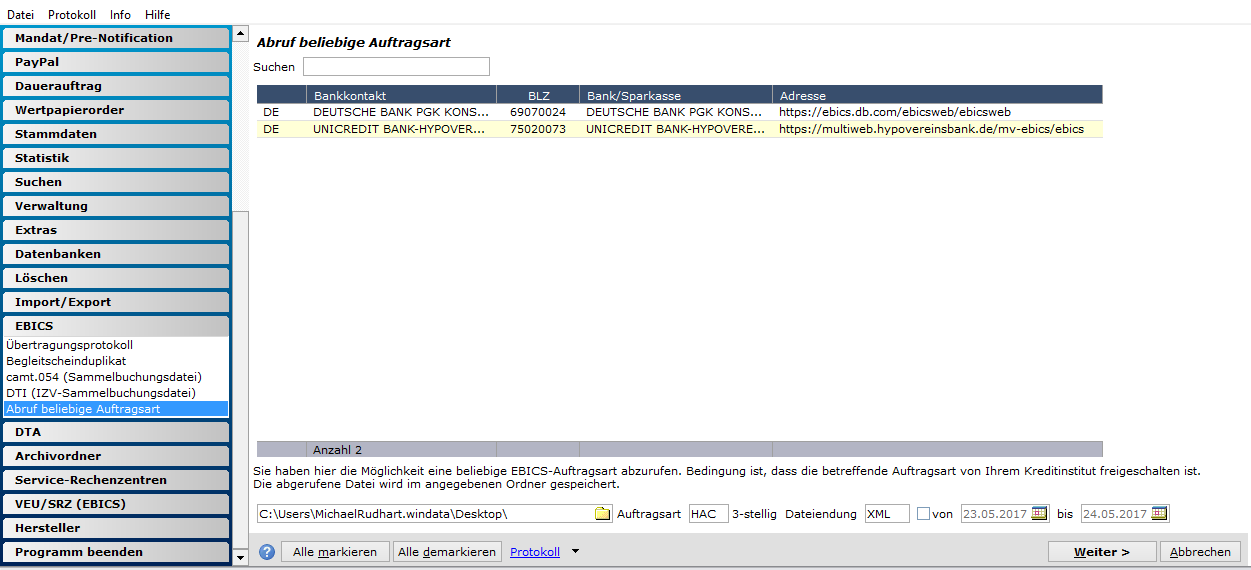Expand the Statistik section
Screen dimensions: 1251x570
pos(115,158)
